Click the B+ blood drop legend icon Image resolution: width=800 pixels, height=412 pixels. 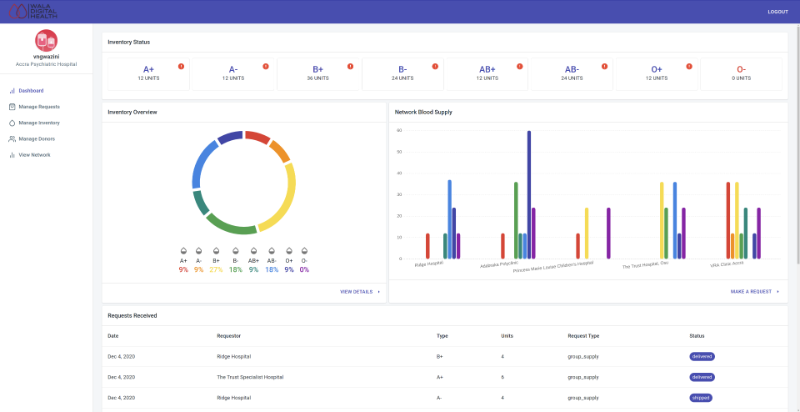point(216,251)
